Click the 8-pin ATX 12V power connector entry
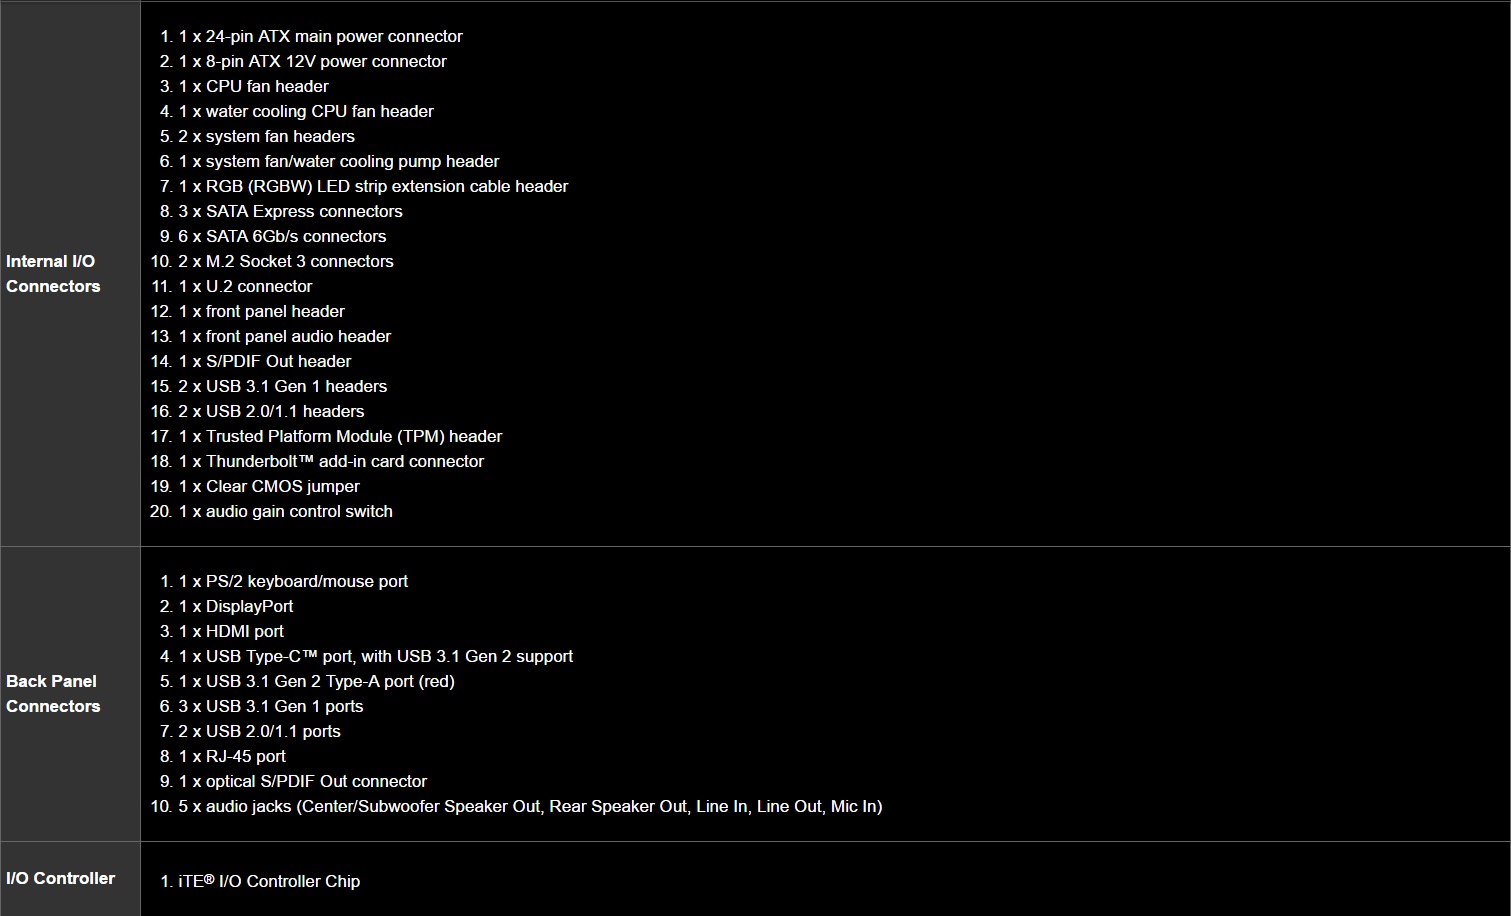 coord(312,61)
